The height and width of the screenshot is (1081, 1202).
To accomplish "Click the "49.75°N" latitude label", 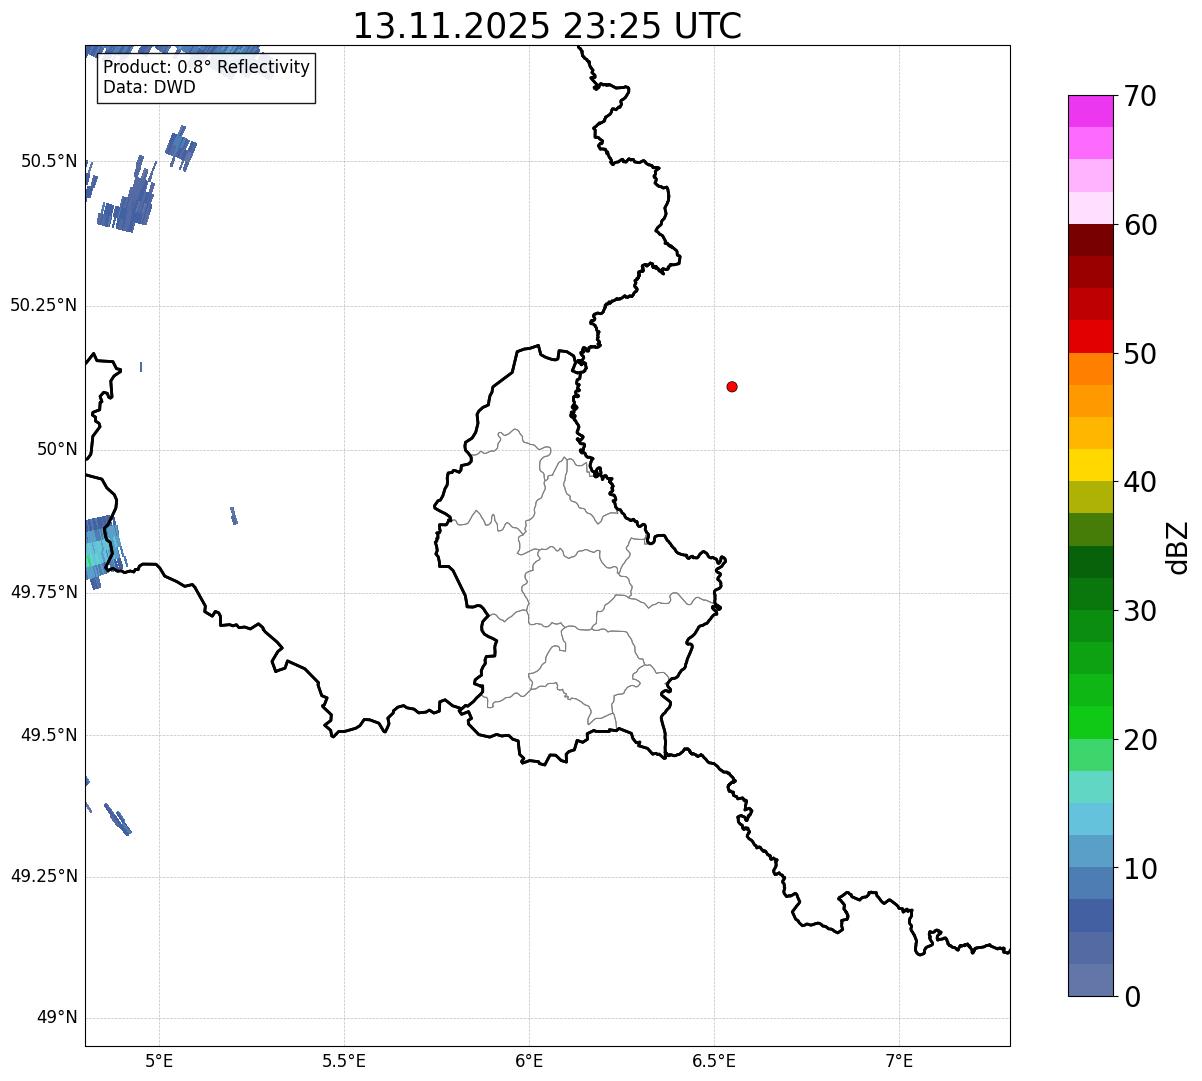I will pyautogui.click(x=43, y=592).
